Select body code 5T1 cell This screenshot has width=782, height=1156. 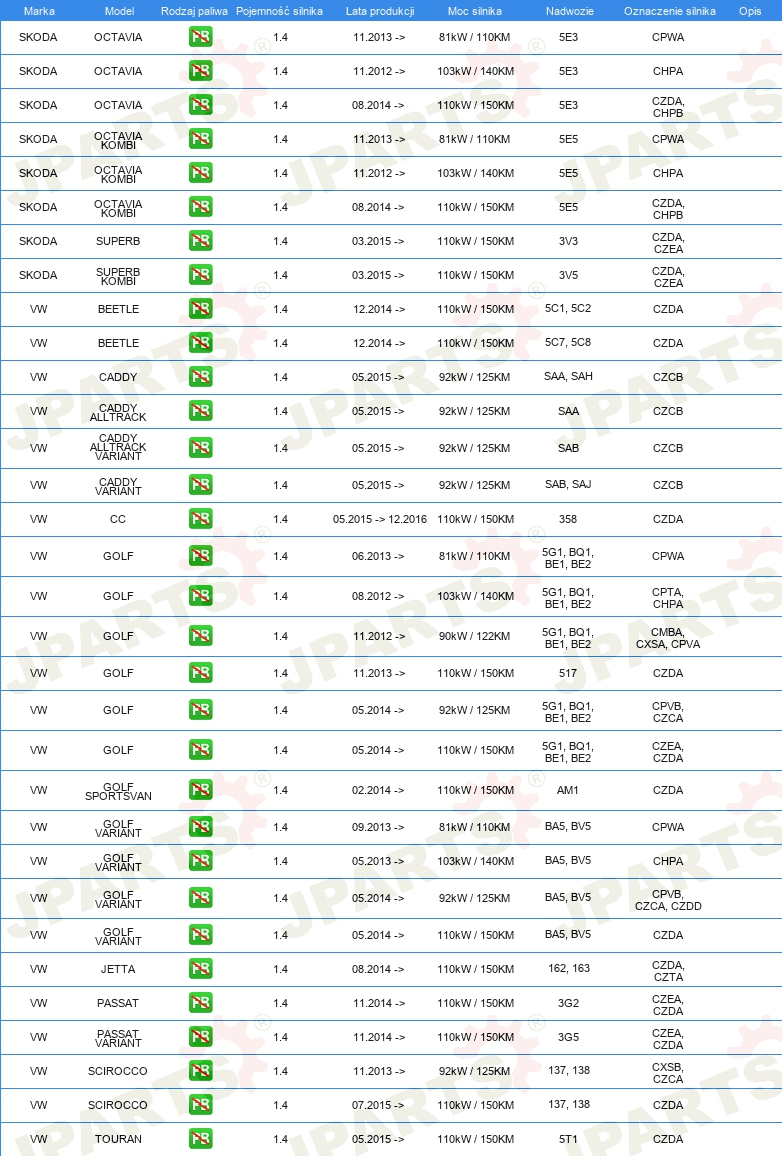pyautogui.click(x=568, y=1139)
